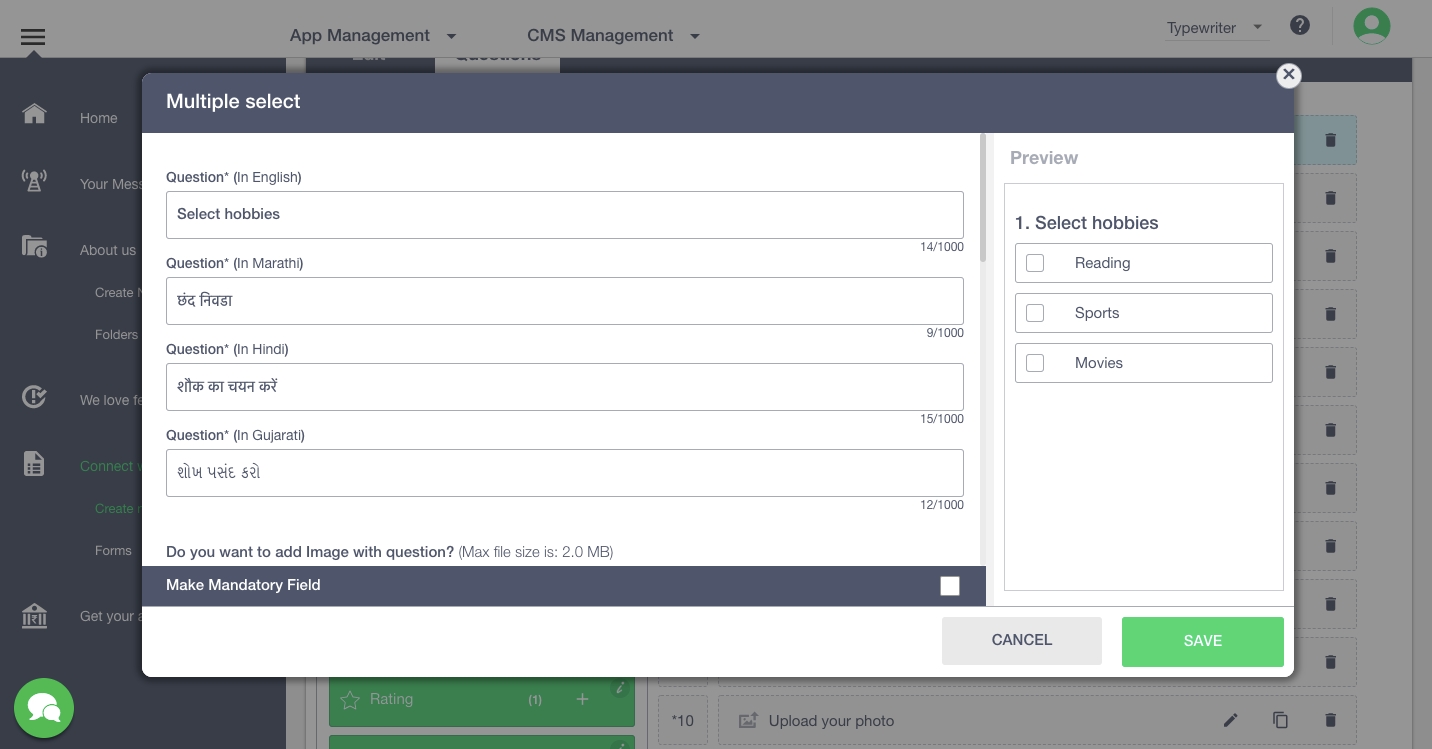
Task: Toggle the Make Mandatory Field checkbox
Action: (x=950, y=586)
